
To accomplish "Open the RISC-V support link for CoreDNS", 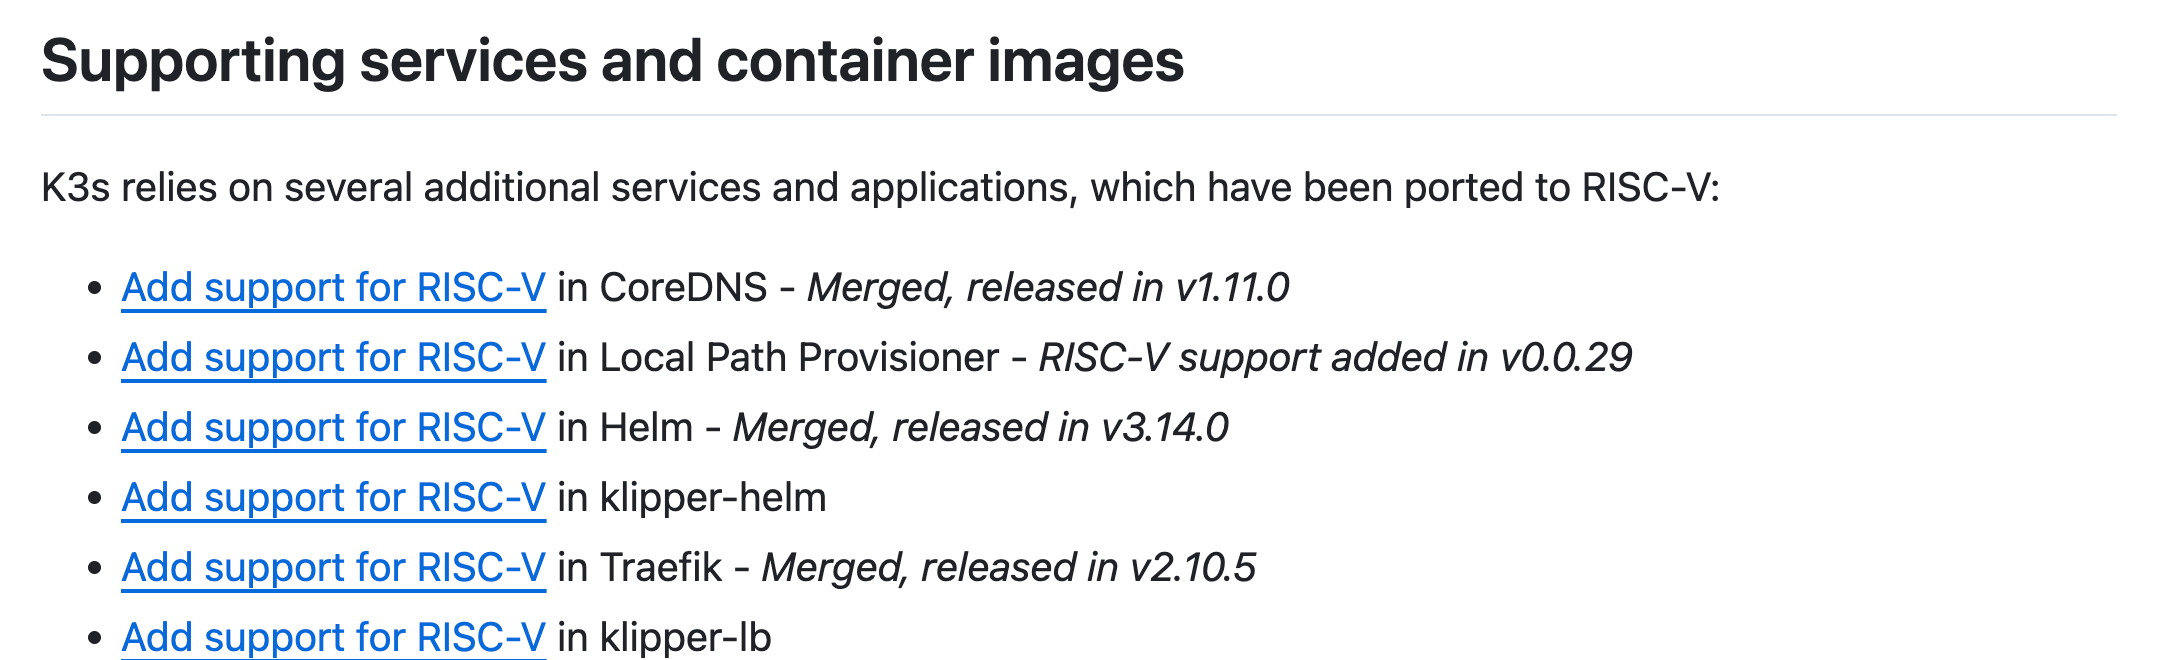I will tap(333, 288).
